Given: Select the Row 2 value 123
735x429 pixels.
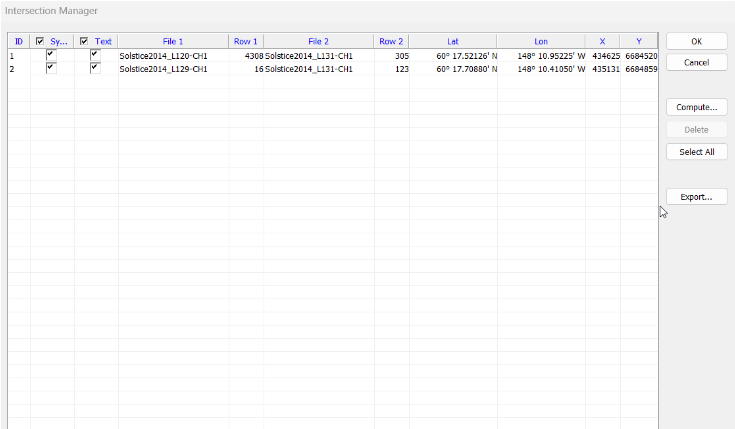Looking at the screenshot, I should point(392,69).
